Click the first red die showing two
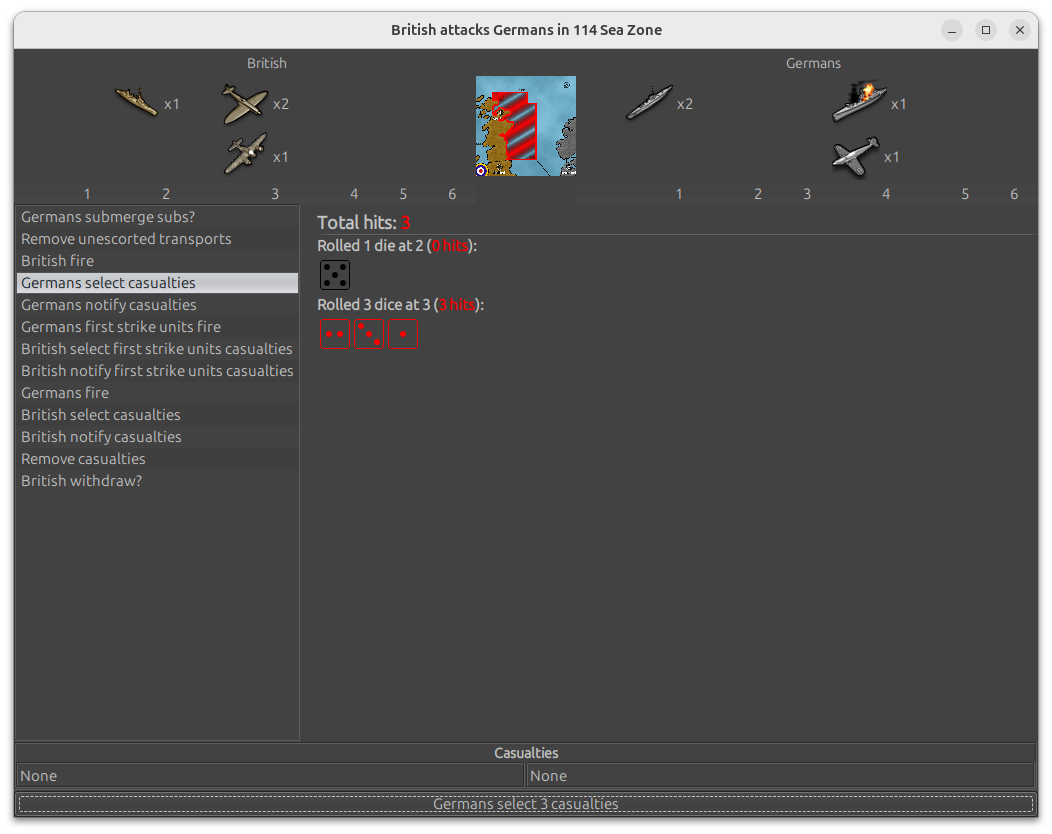 click(x=335, y=334)
